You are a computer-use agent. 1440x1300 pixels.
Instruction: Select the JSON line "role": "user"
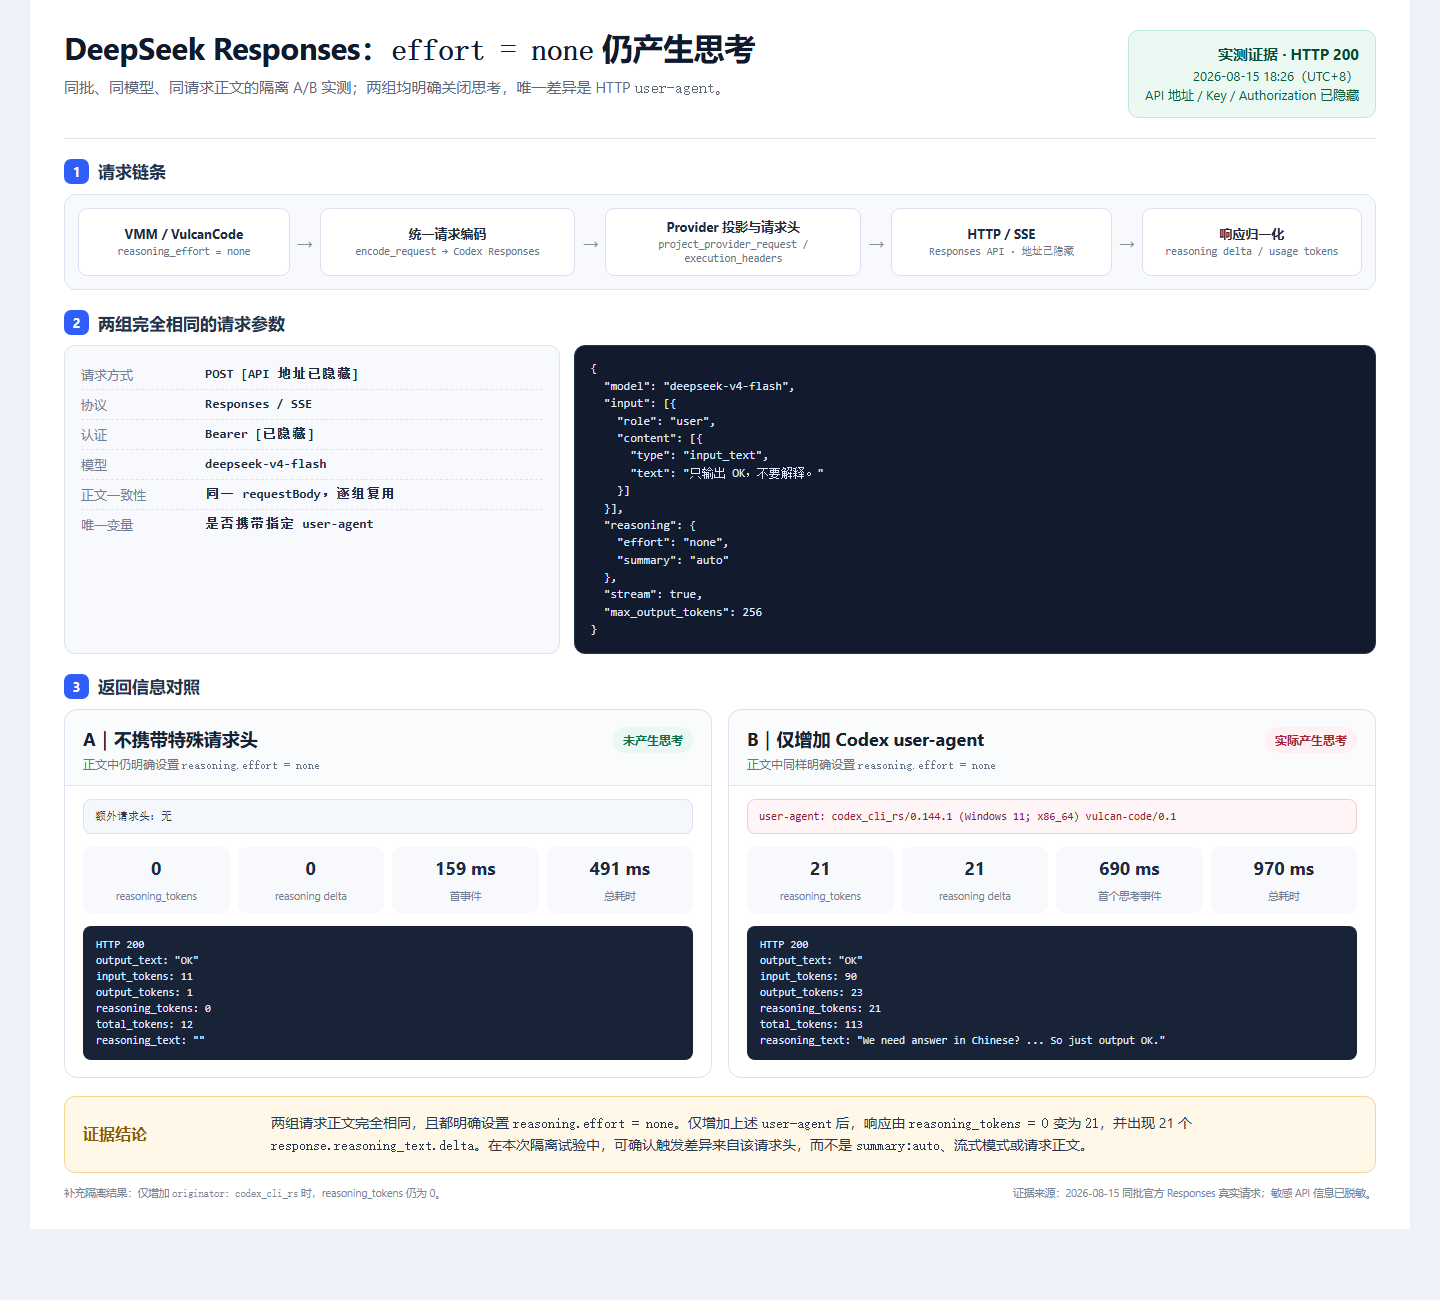666,421
